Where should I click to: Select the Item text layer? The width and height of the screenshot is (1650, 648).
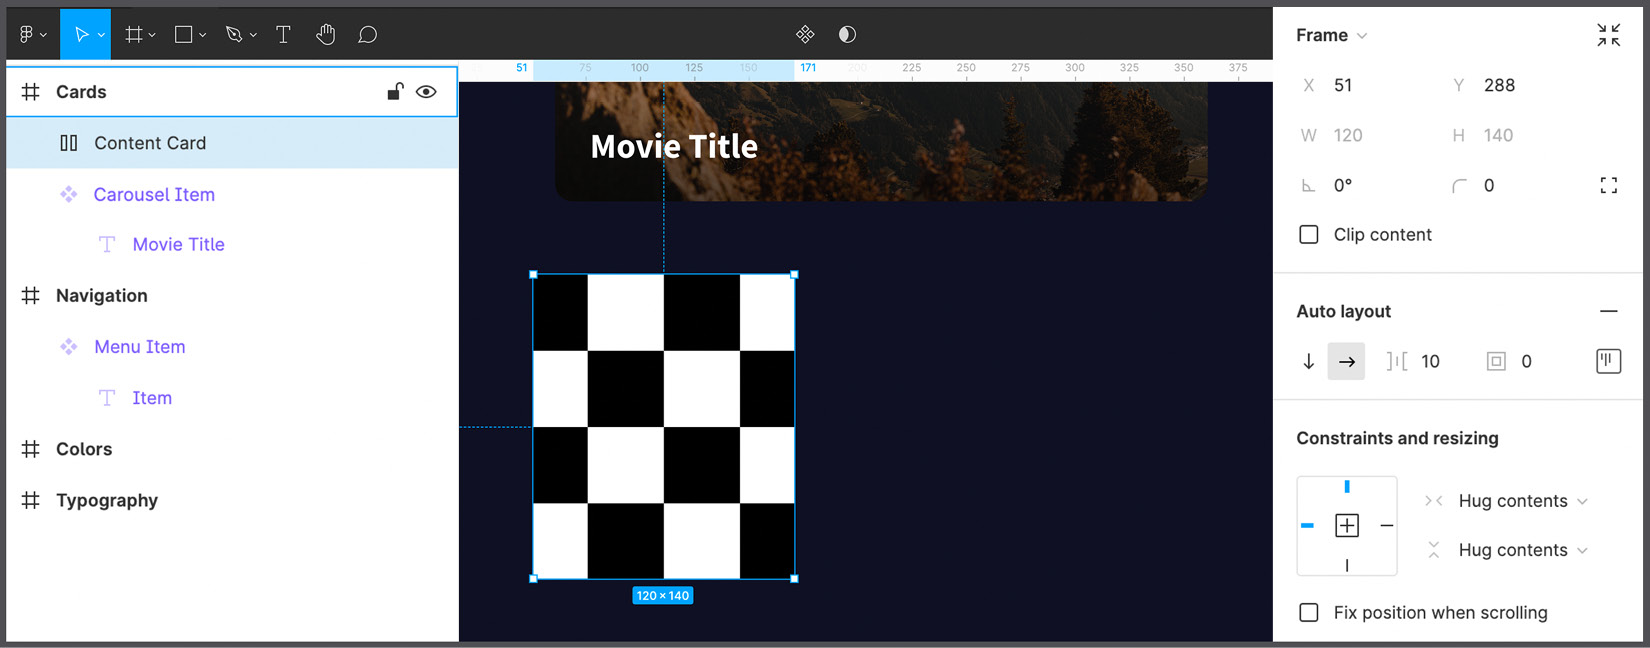pyautogui.click(x=232, y=398)
